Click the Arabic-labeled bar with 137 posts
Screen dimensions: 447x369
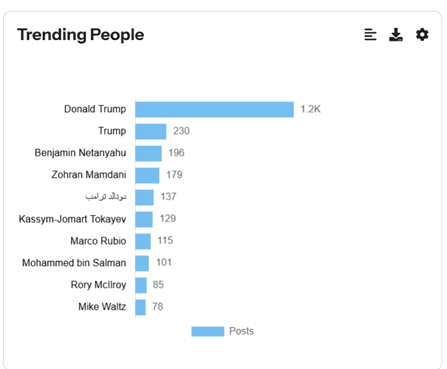coord(144,197)
